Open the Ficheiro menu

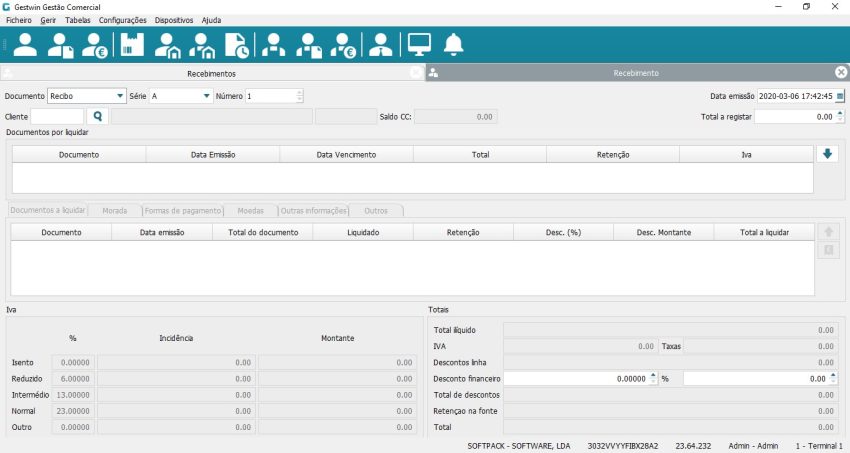pyautogui.click(x=18, y=20)
